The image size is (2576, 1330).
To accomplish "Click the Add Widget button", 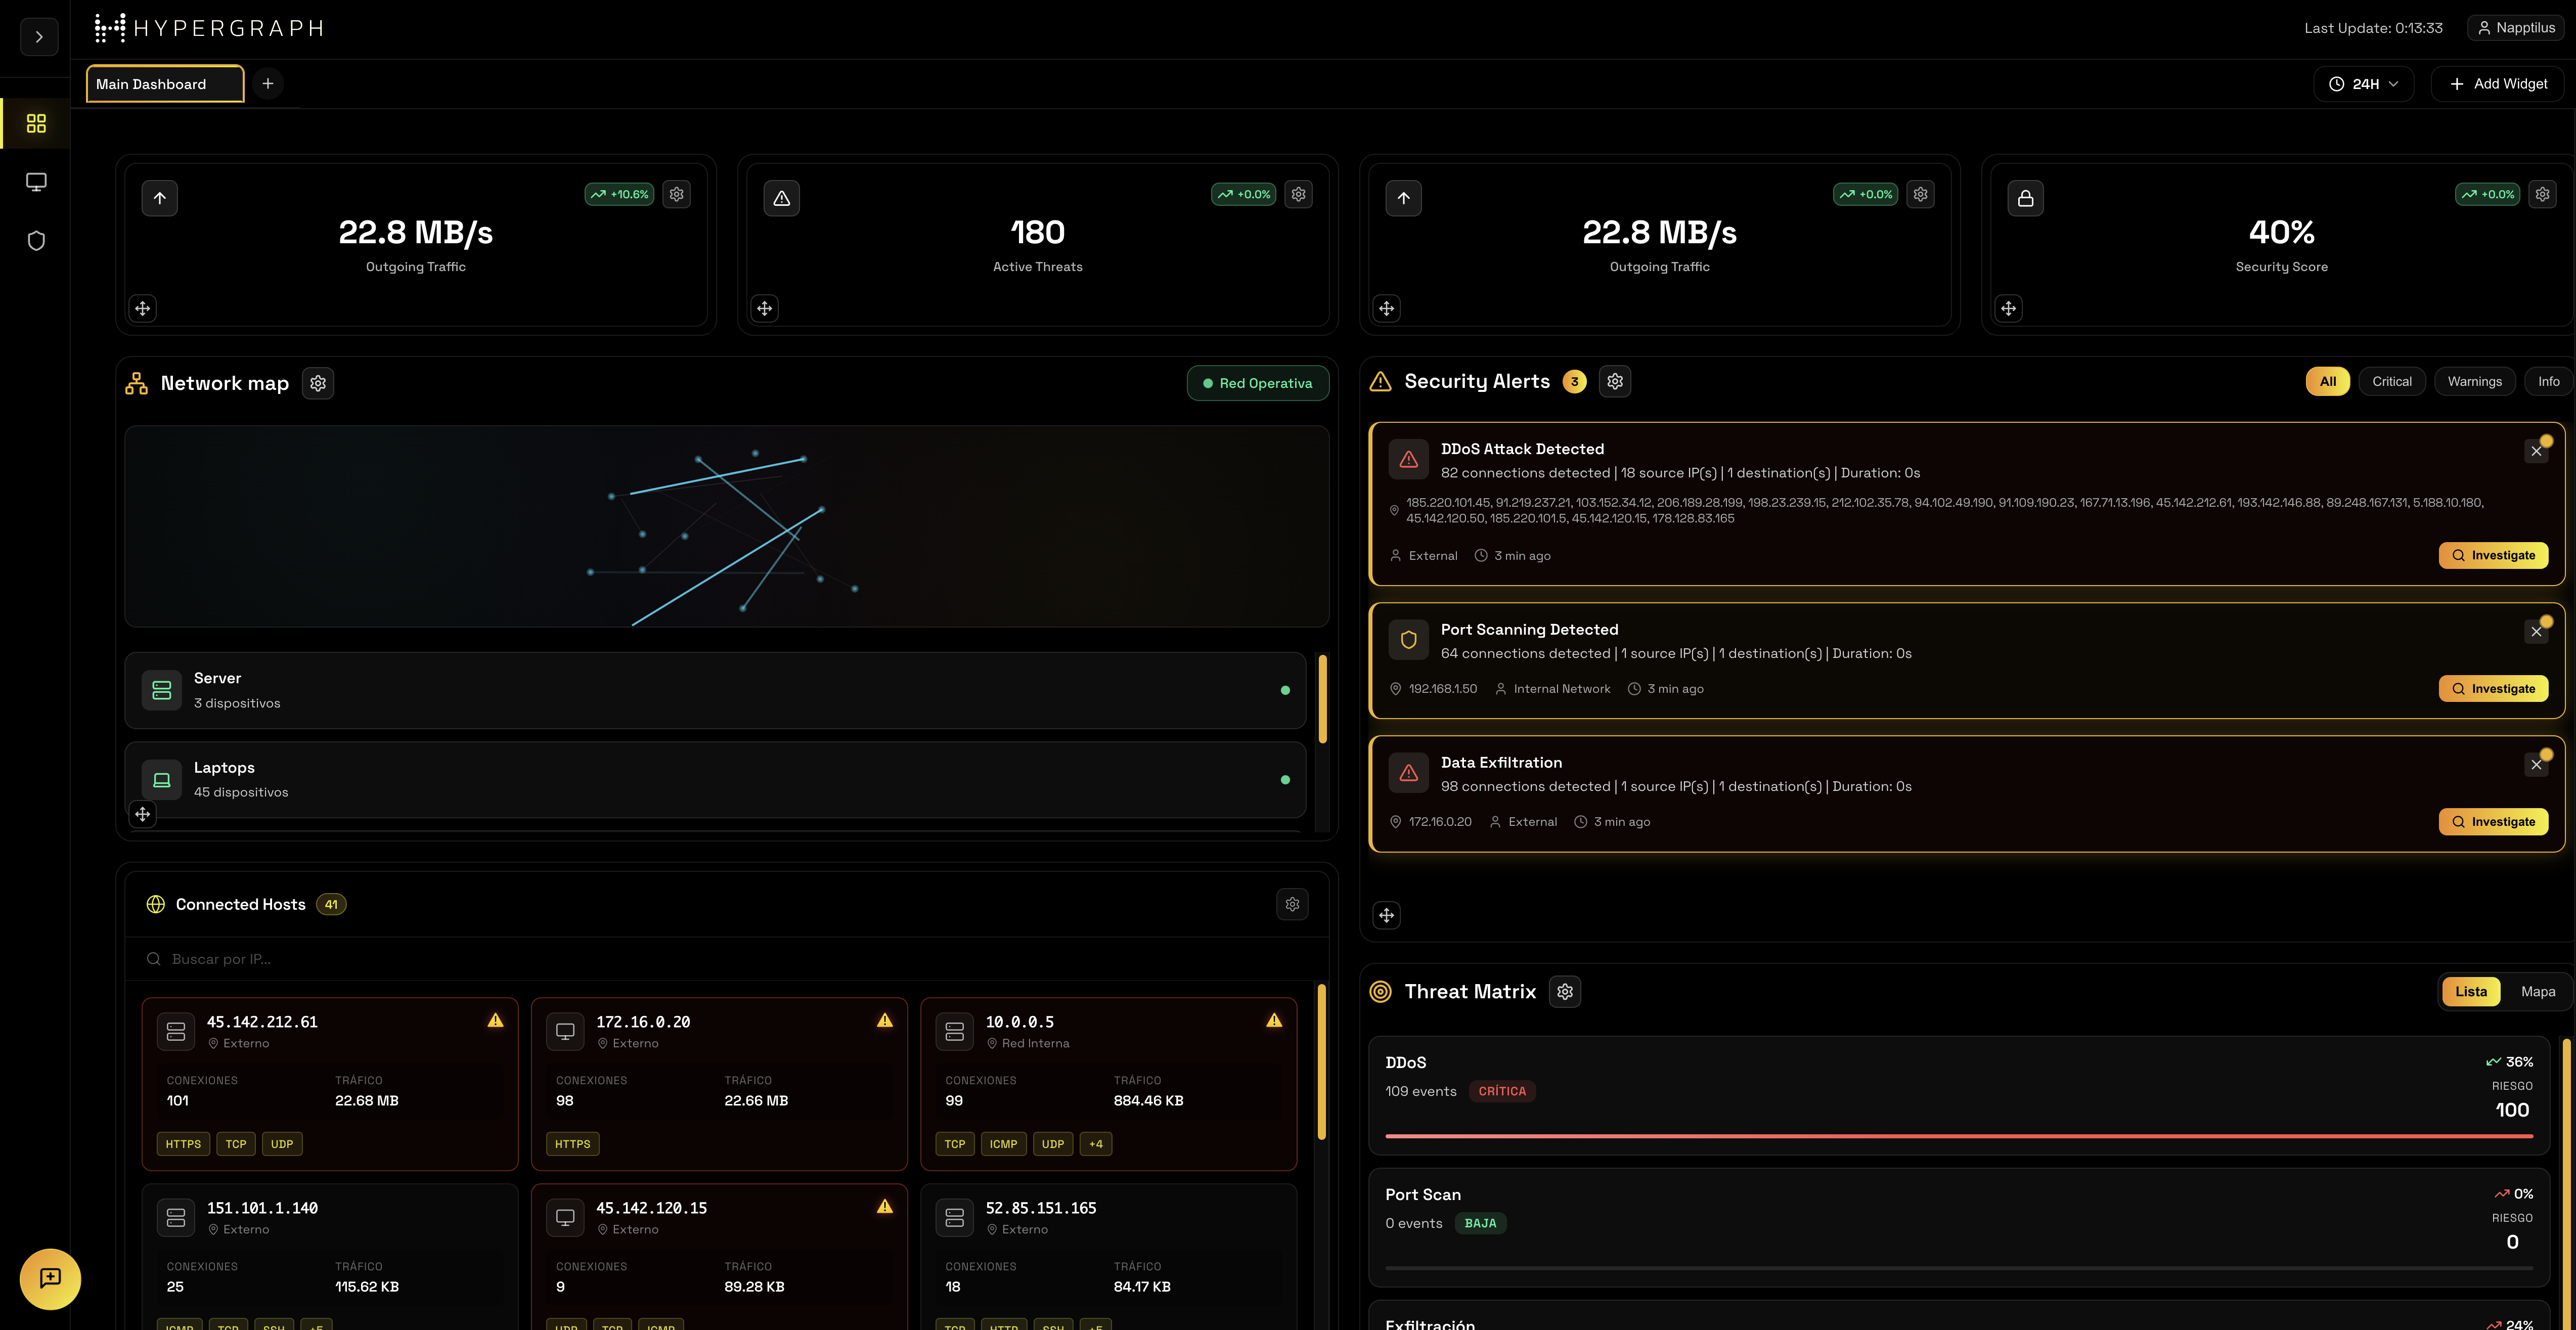I will point(2498,84).
